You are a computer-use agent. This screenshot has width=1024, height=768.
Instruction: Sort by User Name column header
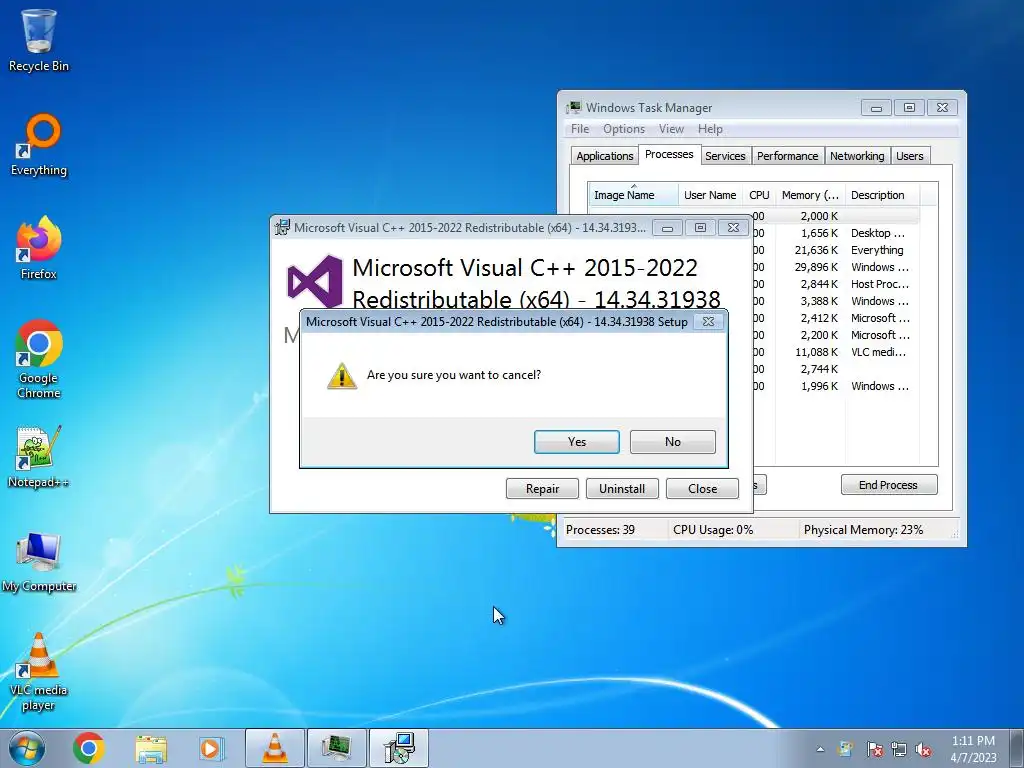[710, 195]
